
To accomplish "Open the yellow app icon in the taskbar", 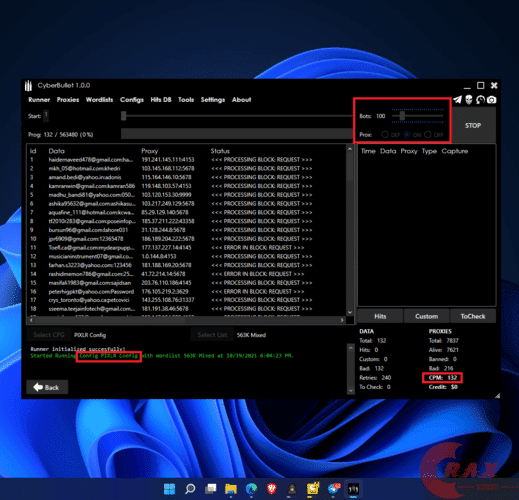I will tap(313, 489).
